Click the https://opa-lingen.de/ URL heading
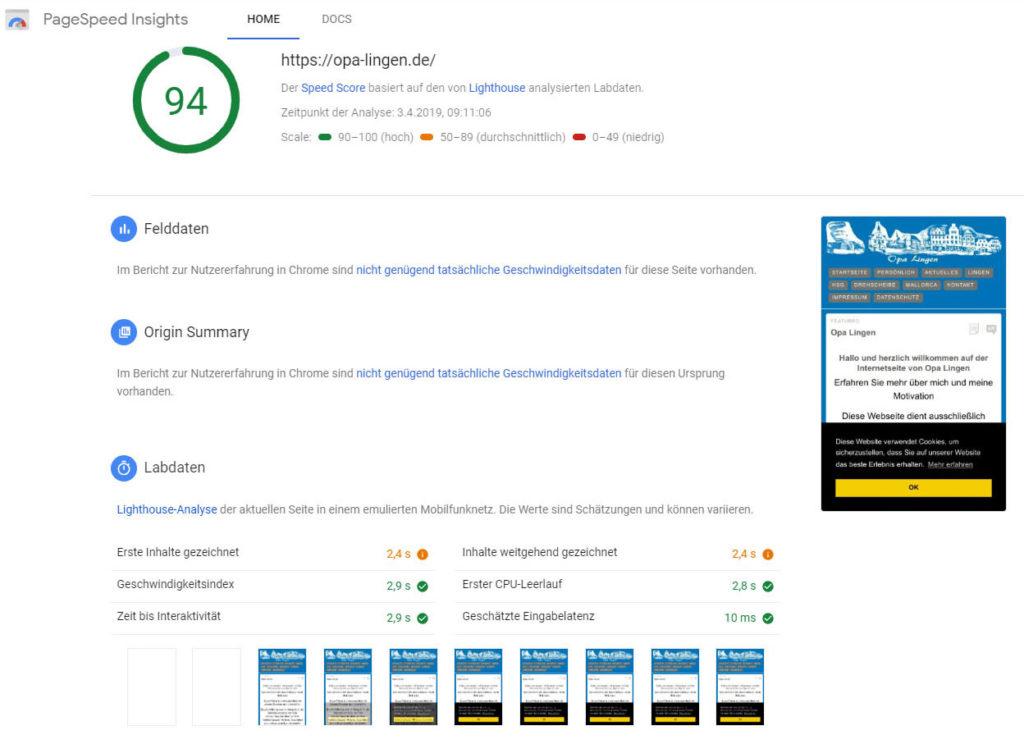Viewport: 1024px width, 753px height. 358,60
